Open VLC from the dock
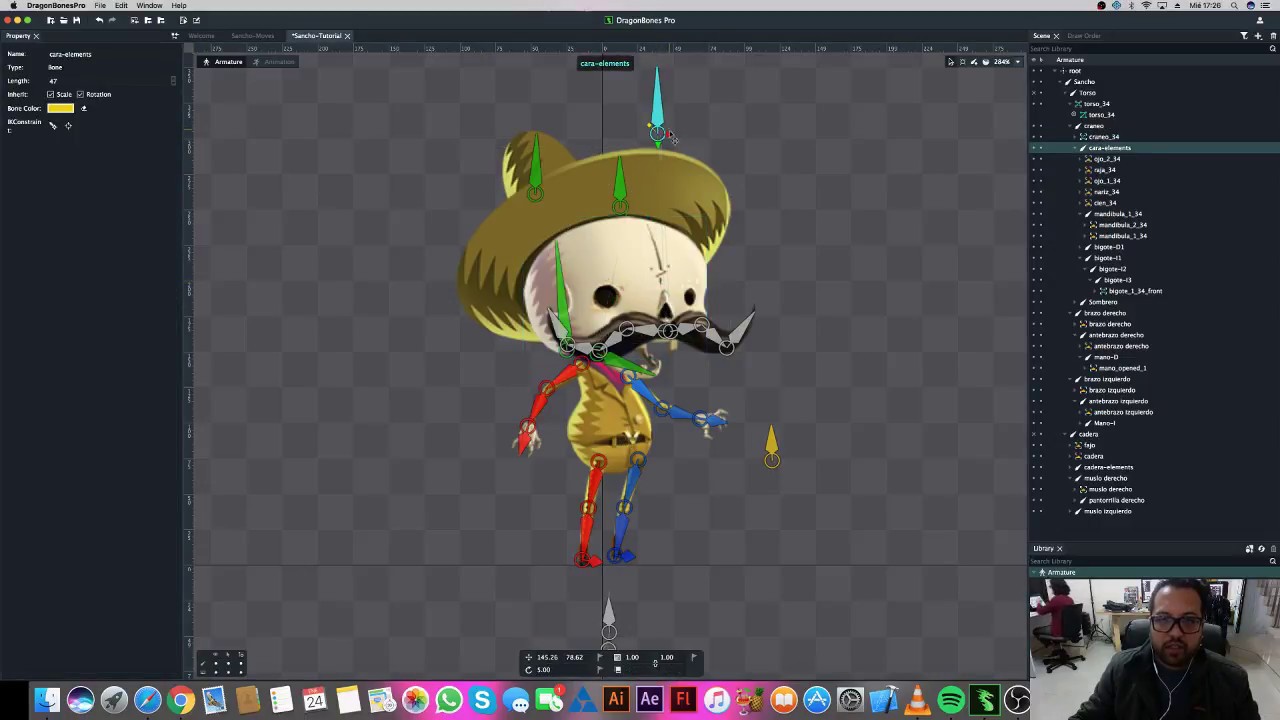 point(918,699)
